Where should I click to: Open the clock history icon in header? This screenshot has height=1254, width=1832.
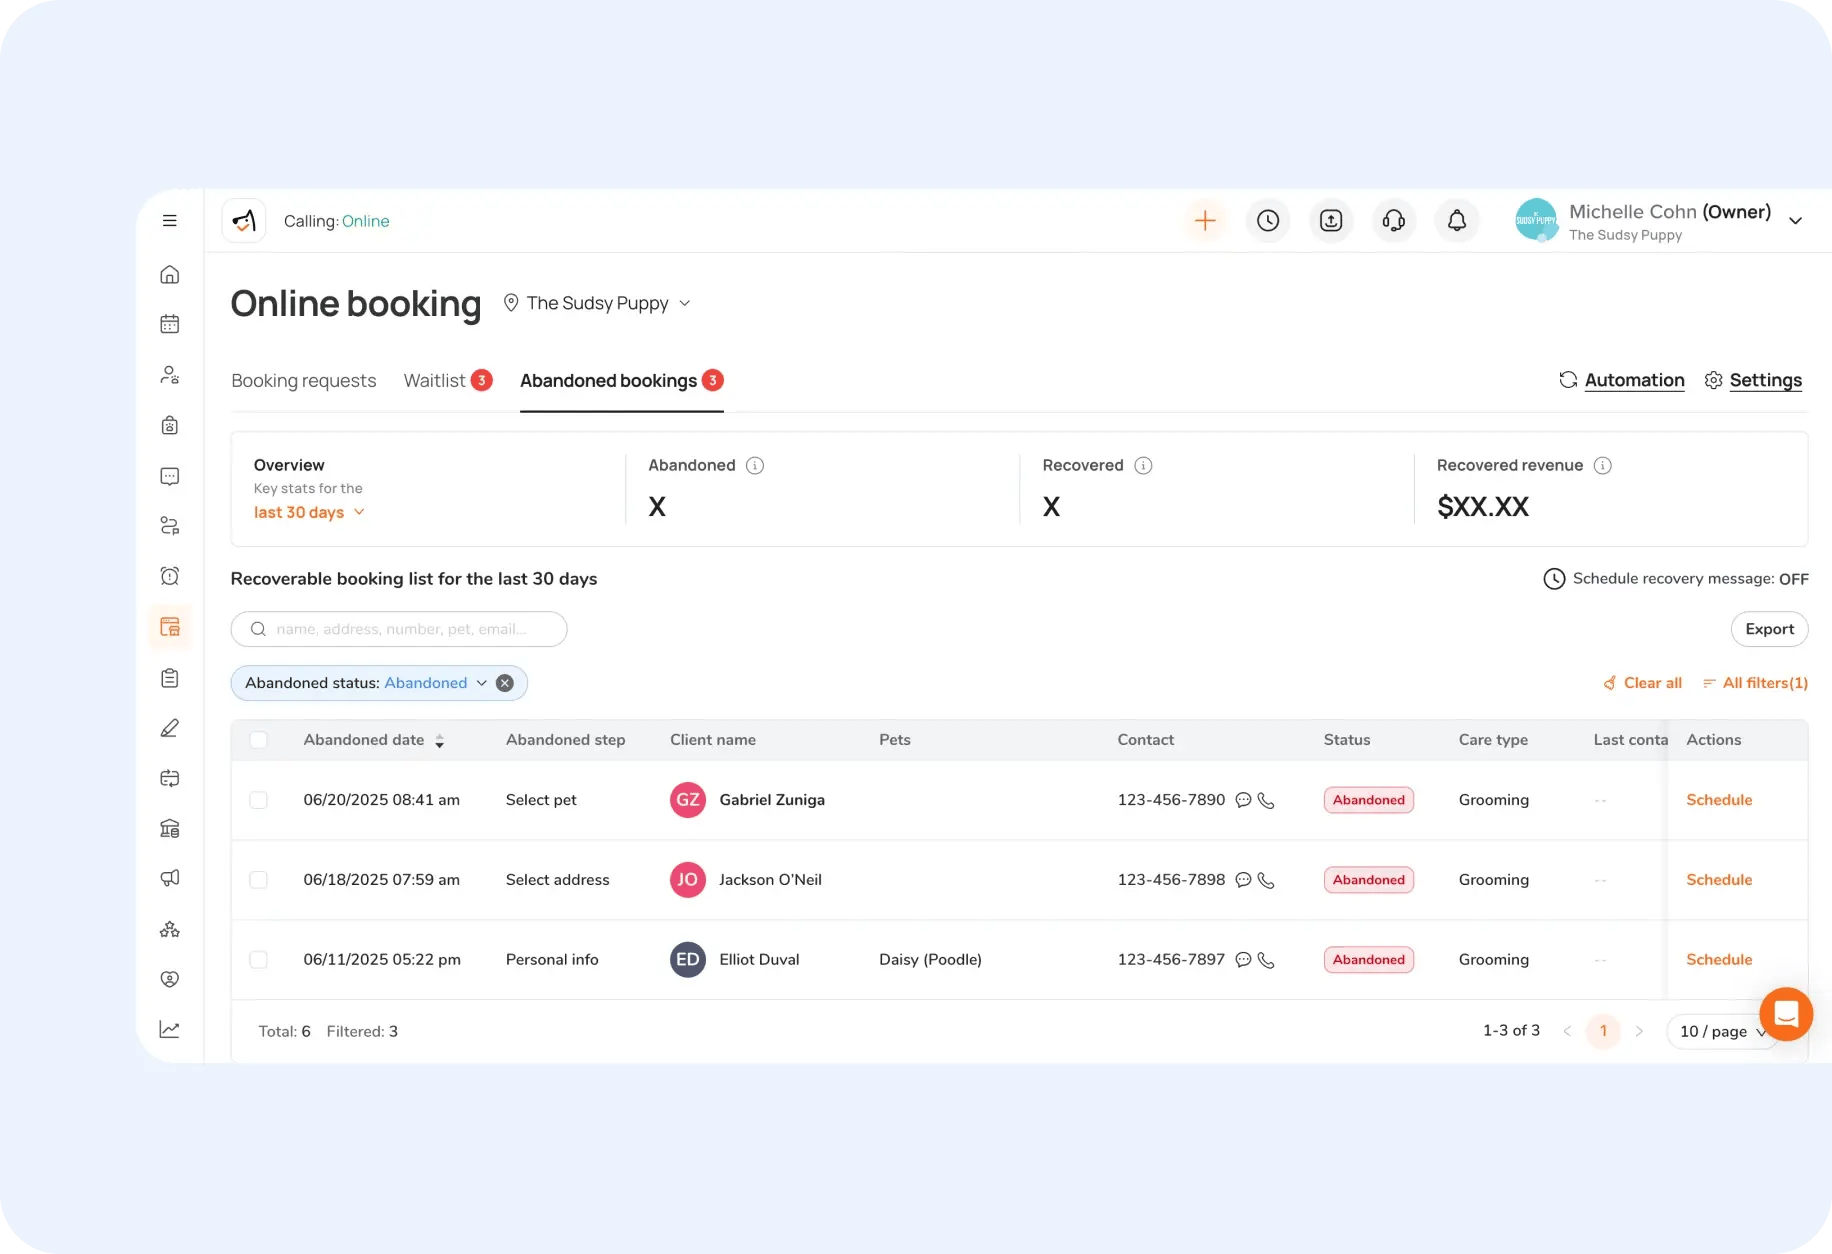coord(1268,221)
